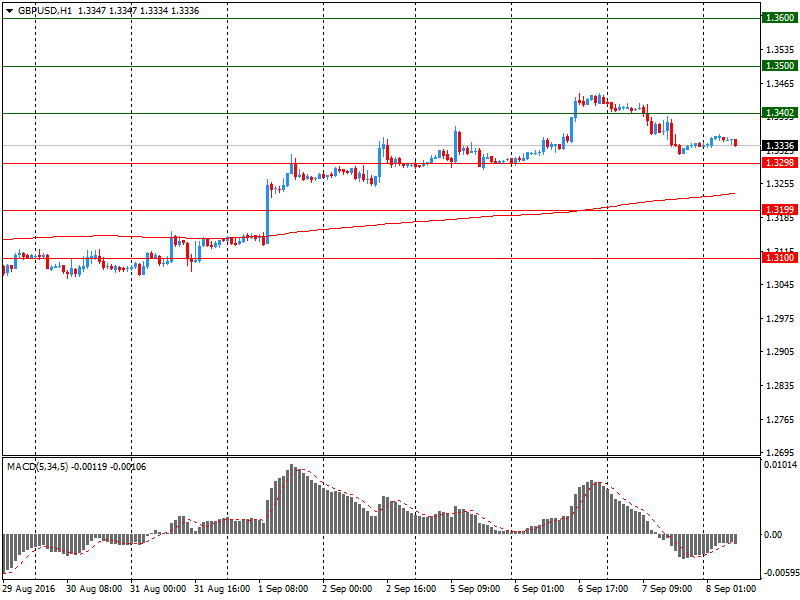Click the 1.3100 red price level label

coord(780,258)
